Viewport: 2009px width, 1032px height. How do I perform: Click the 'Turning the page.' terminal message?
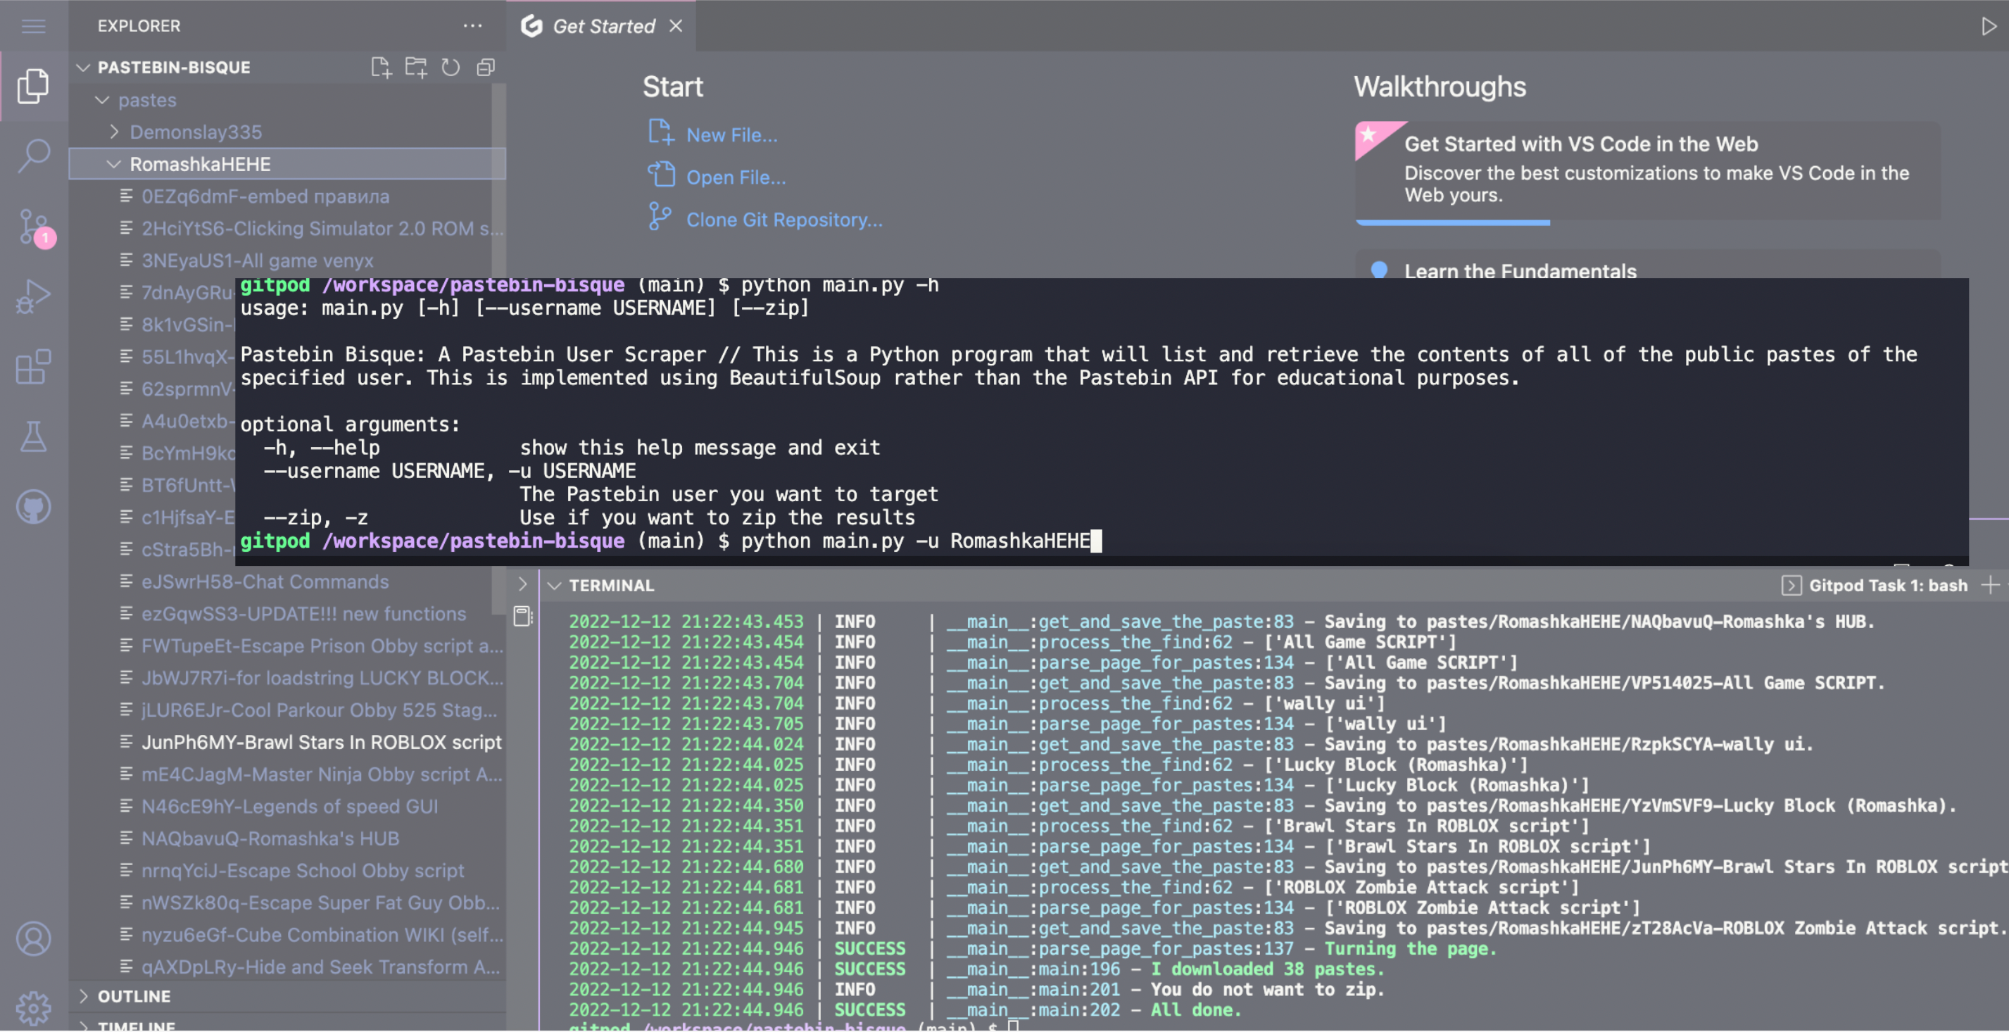point(1410,948)
